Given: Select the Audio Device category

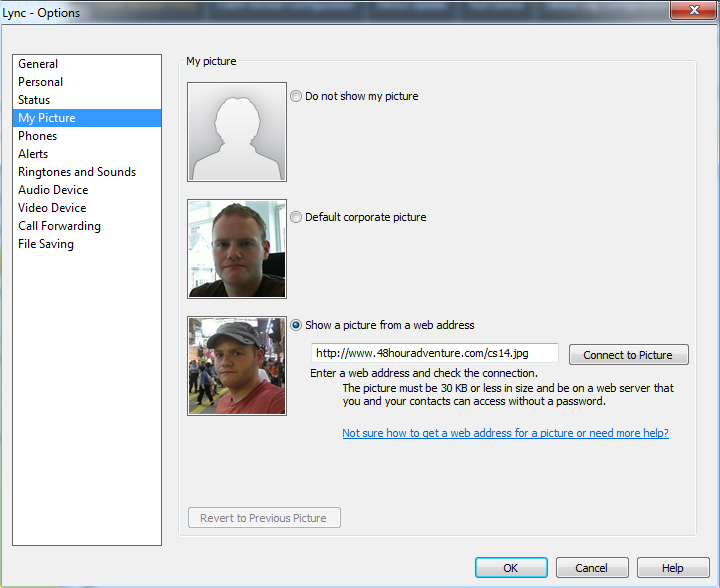Looking at the screenshot, I should click(x=87, y=190).
